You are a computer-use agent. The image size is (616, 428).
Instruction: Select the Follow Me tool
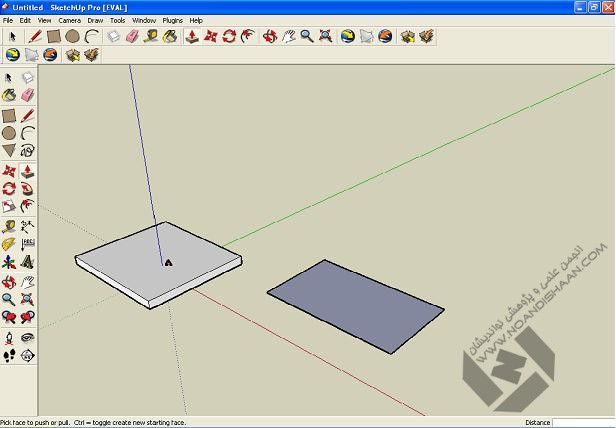point(27,188)
